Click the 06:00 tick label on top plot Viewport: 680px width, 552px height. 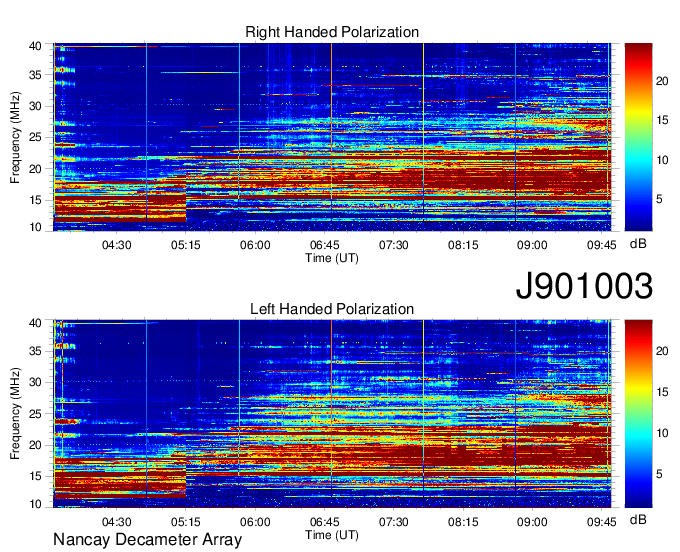point(255,245)
